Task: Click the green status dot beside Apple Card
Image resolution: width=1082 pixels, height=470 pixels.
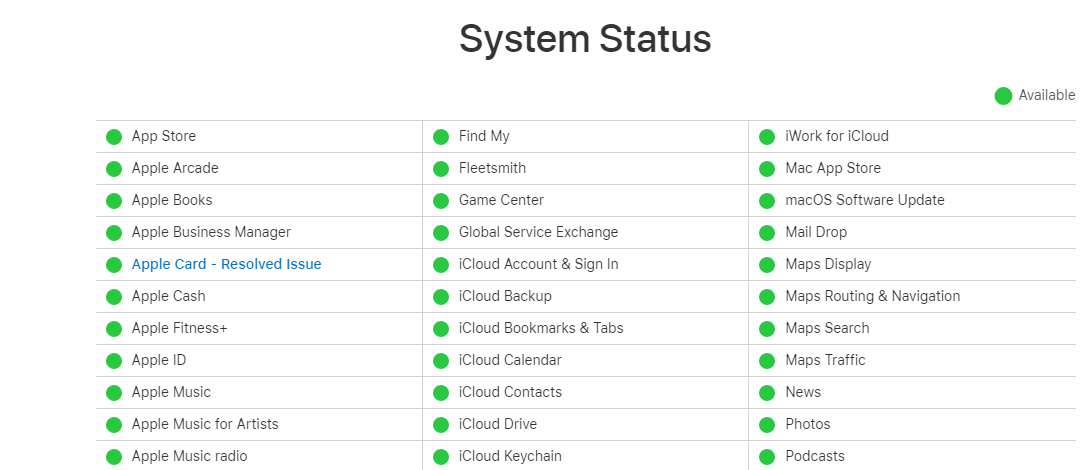Action: coord(114,264)
